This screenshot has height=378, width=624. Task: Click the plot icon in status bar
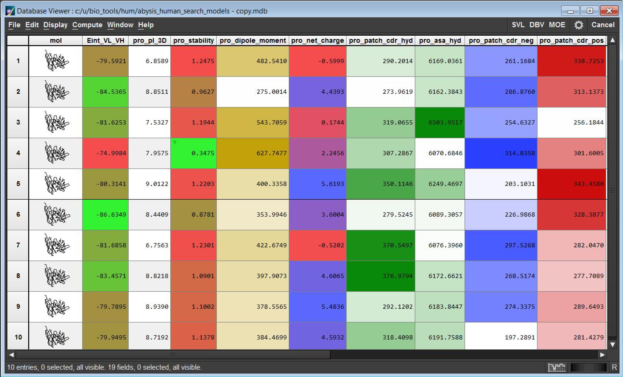pyautogui.click(x=556, y=367)
